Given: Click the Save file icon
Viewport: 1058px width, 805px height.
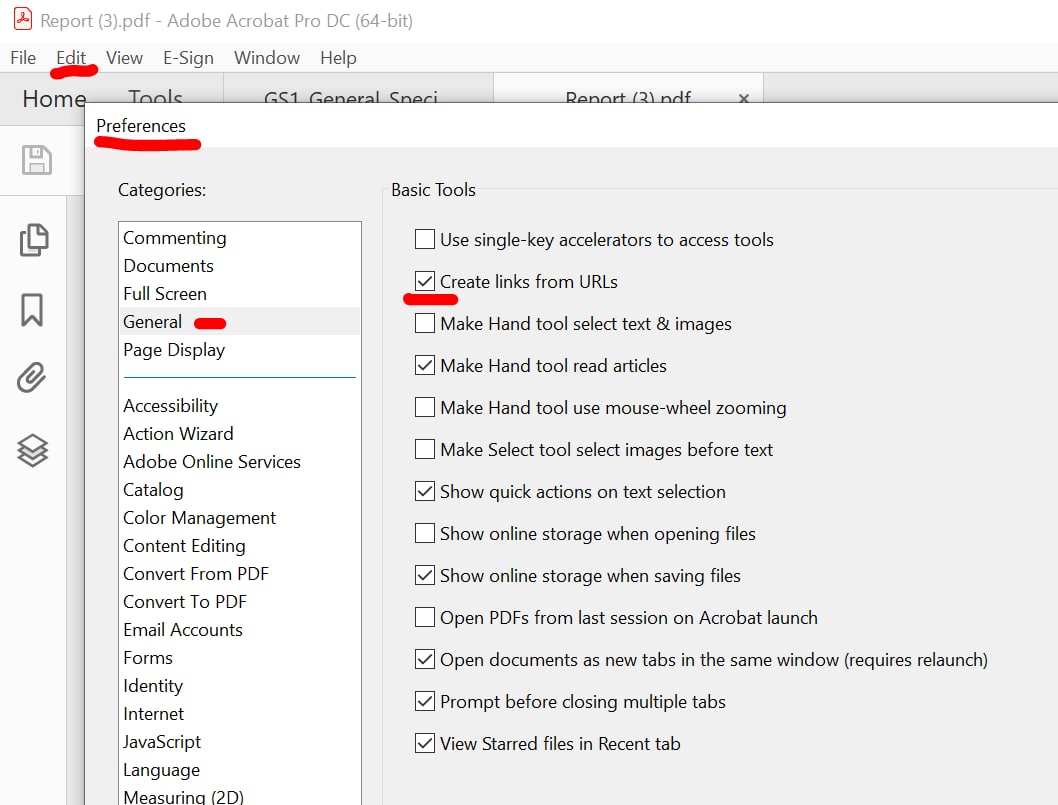Looking at the screenshot, I should [x=36, y=160].
